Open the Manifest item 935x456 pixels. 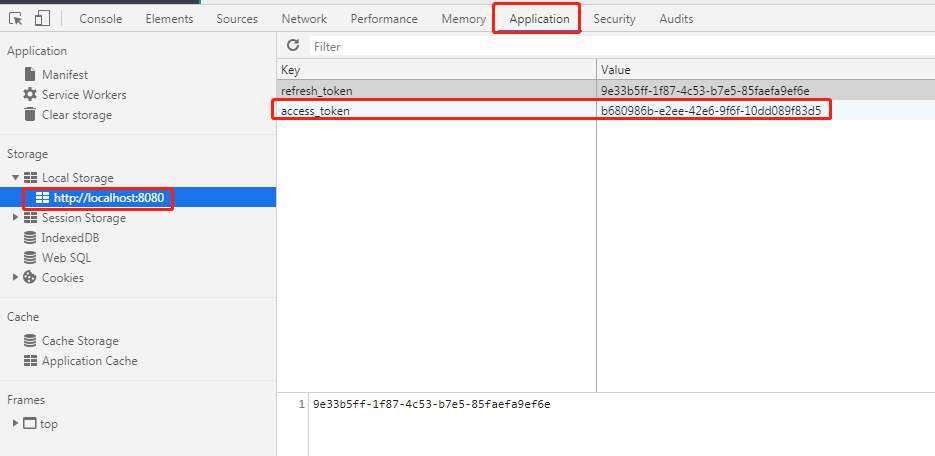click(64, 75)
